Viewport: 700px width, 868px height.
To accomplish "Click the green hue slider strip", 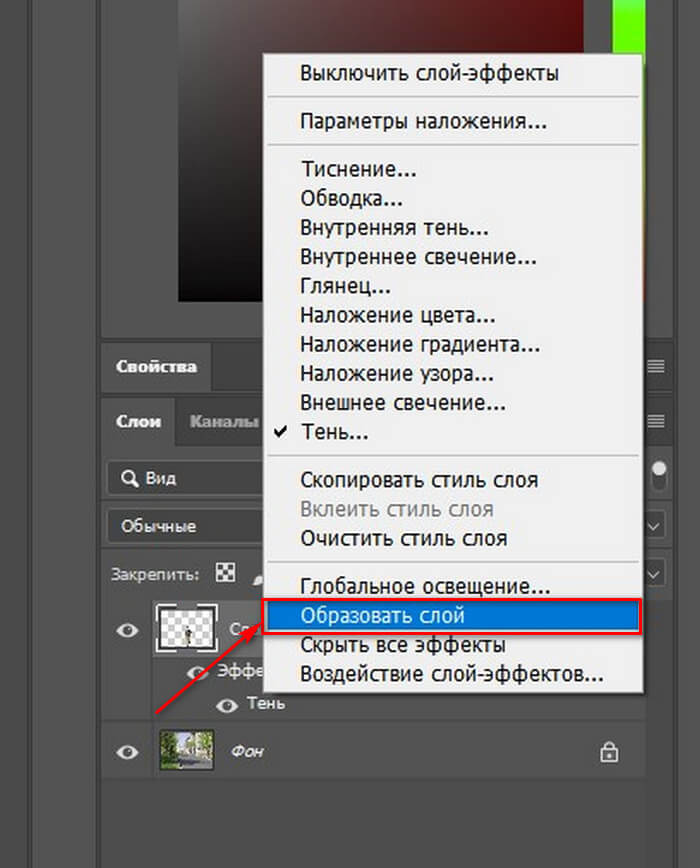I will [628, 27].
